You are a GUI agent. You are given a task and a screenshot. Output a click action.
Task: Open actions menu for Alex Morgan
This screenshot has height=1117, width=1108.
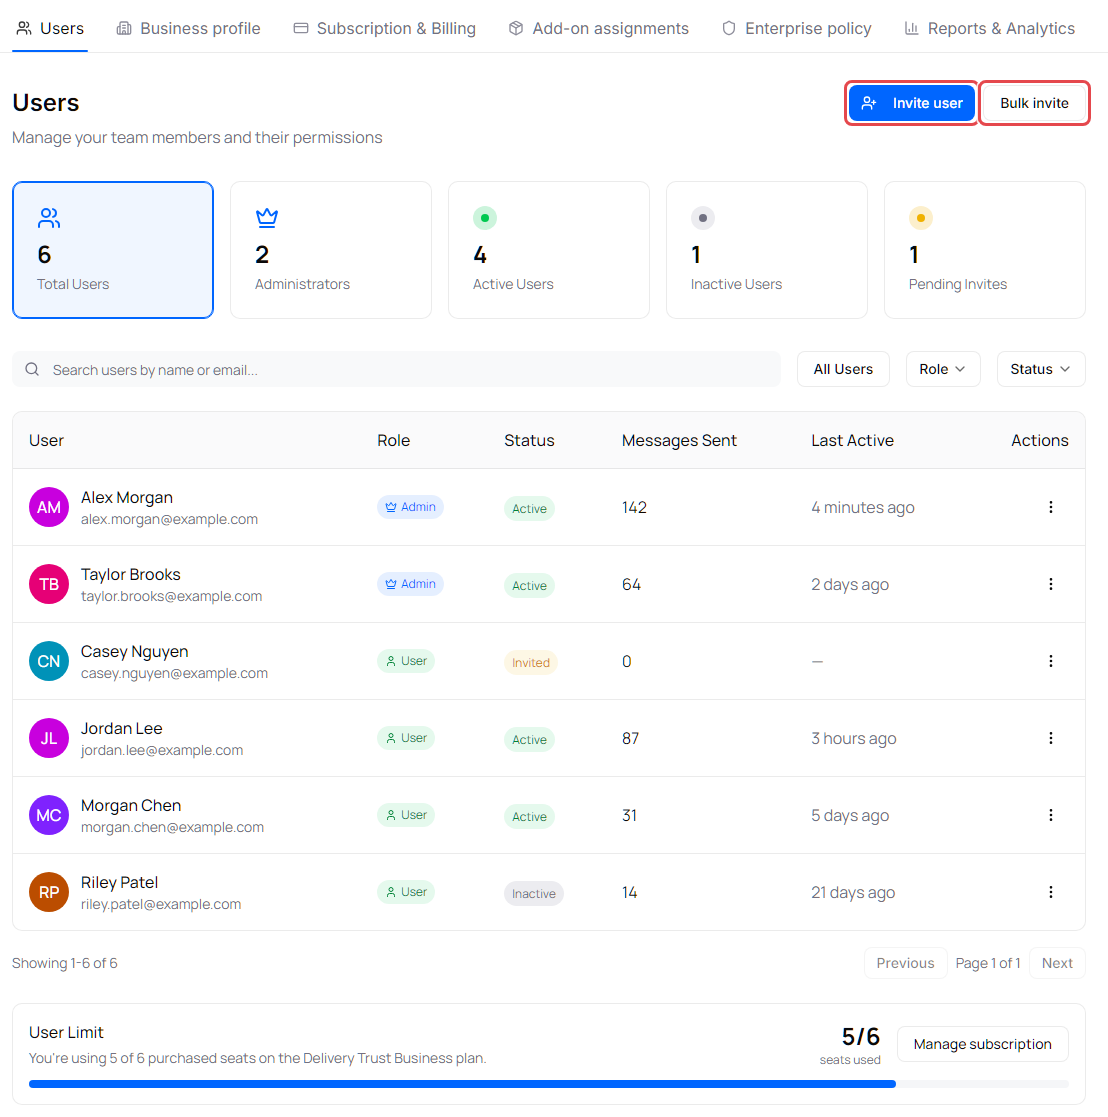point(1050,507)
